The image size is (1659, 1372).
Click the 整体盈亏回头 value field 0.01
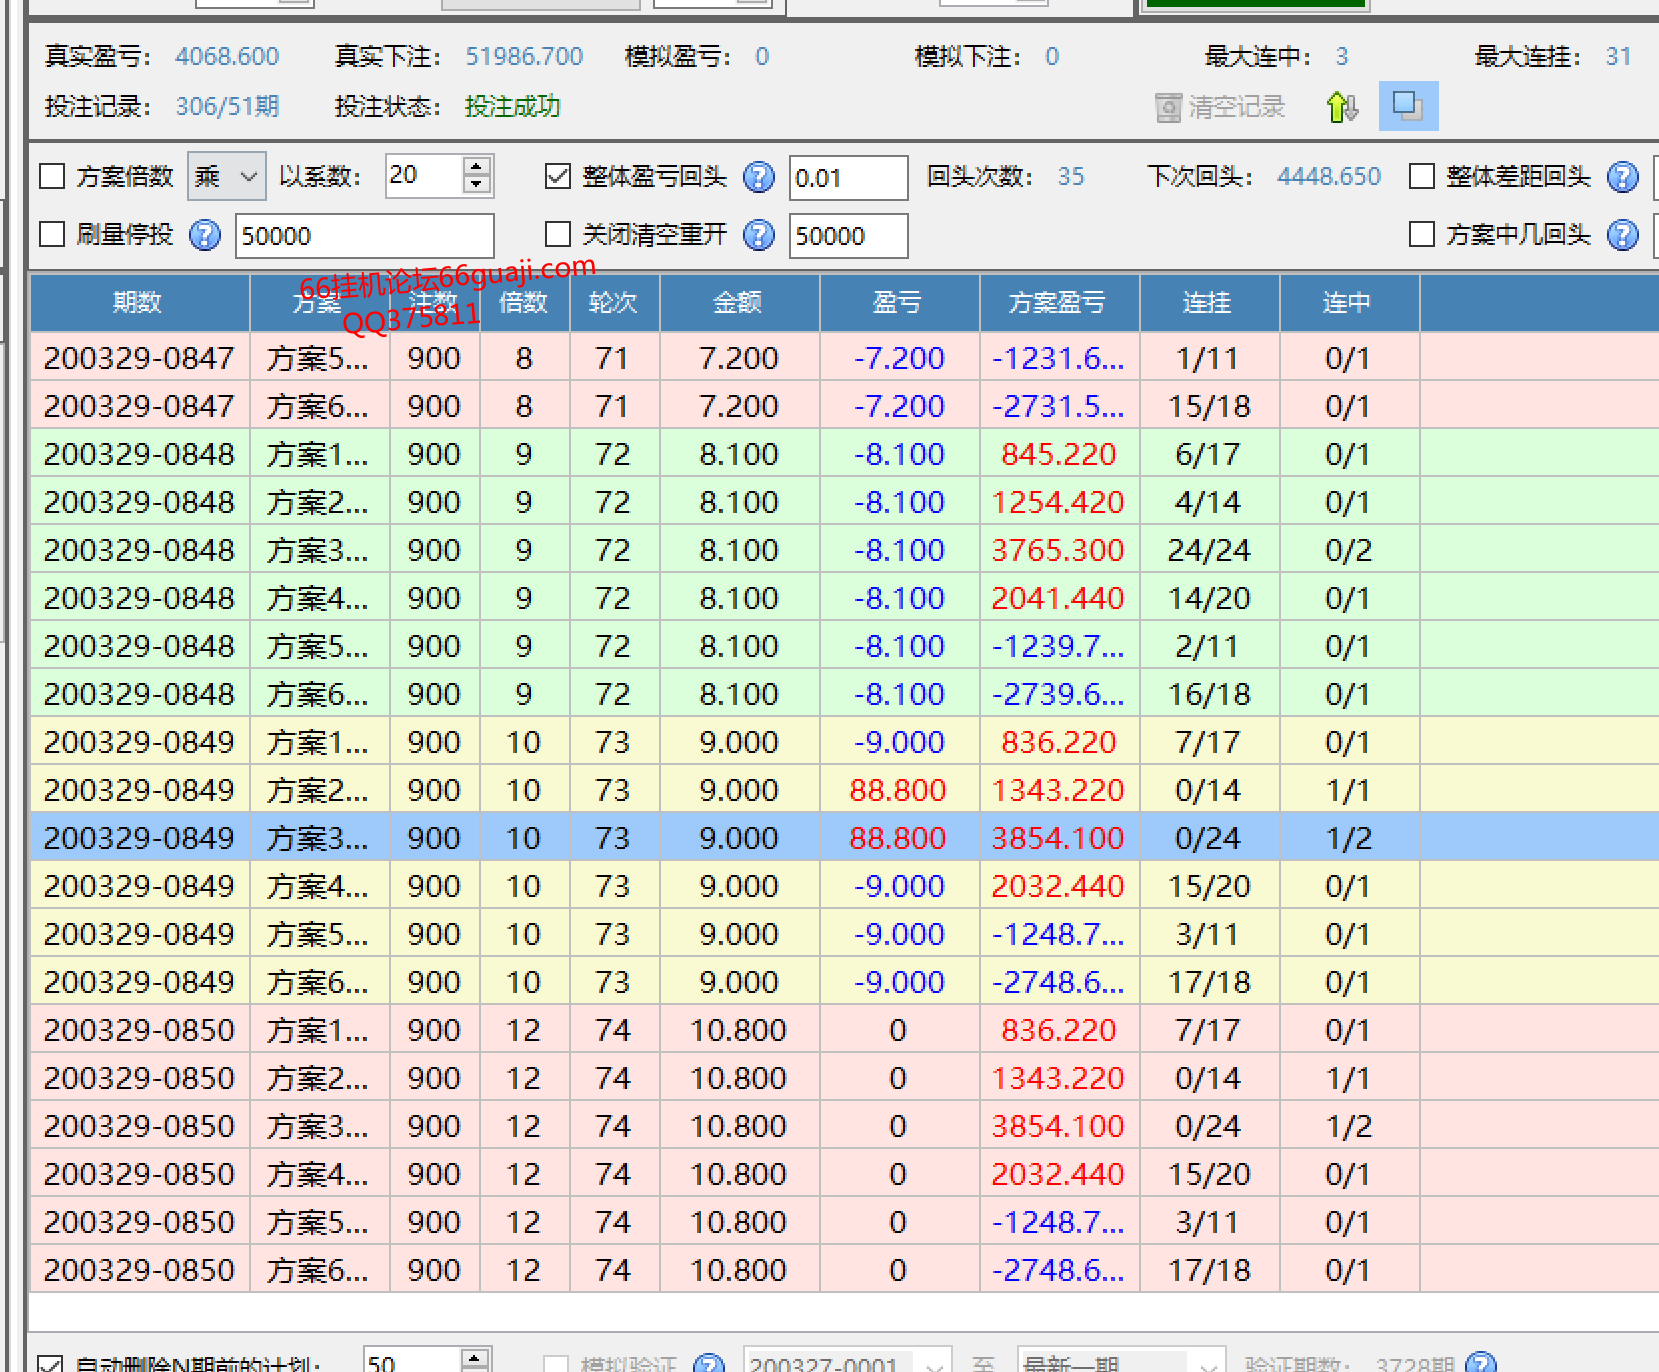[848, 178]
